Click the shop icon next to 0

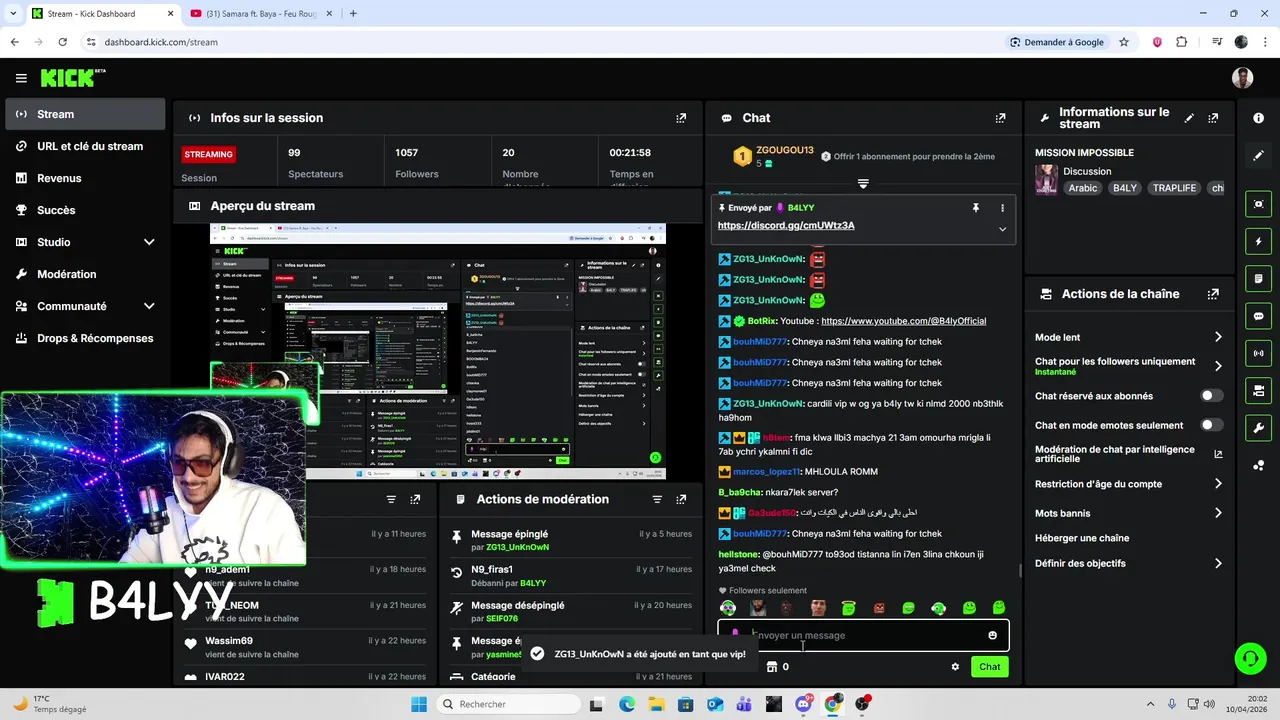click(x=771, y=667)
